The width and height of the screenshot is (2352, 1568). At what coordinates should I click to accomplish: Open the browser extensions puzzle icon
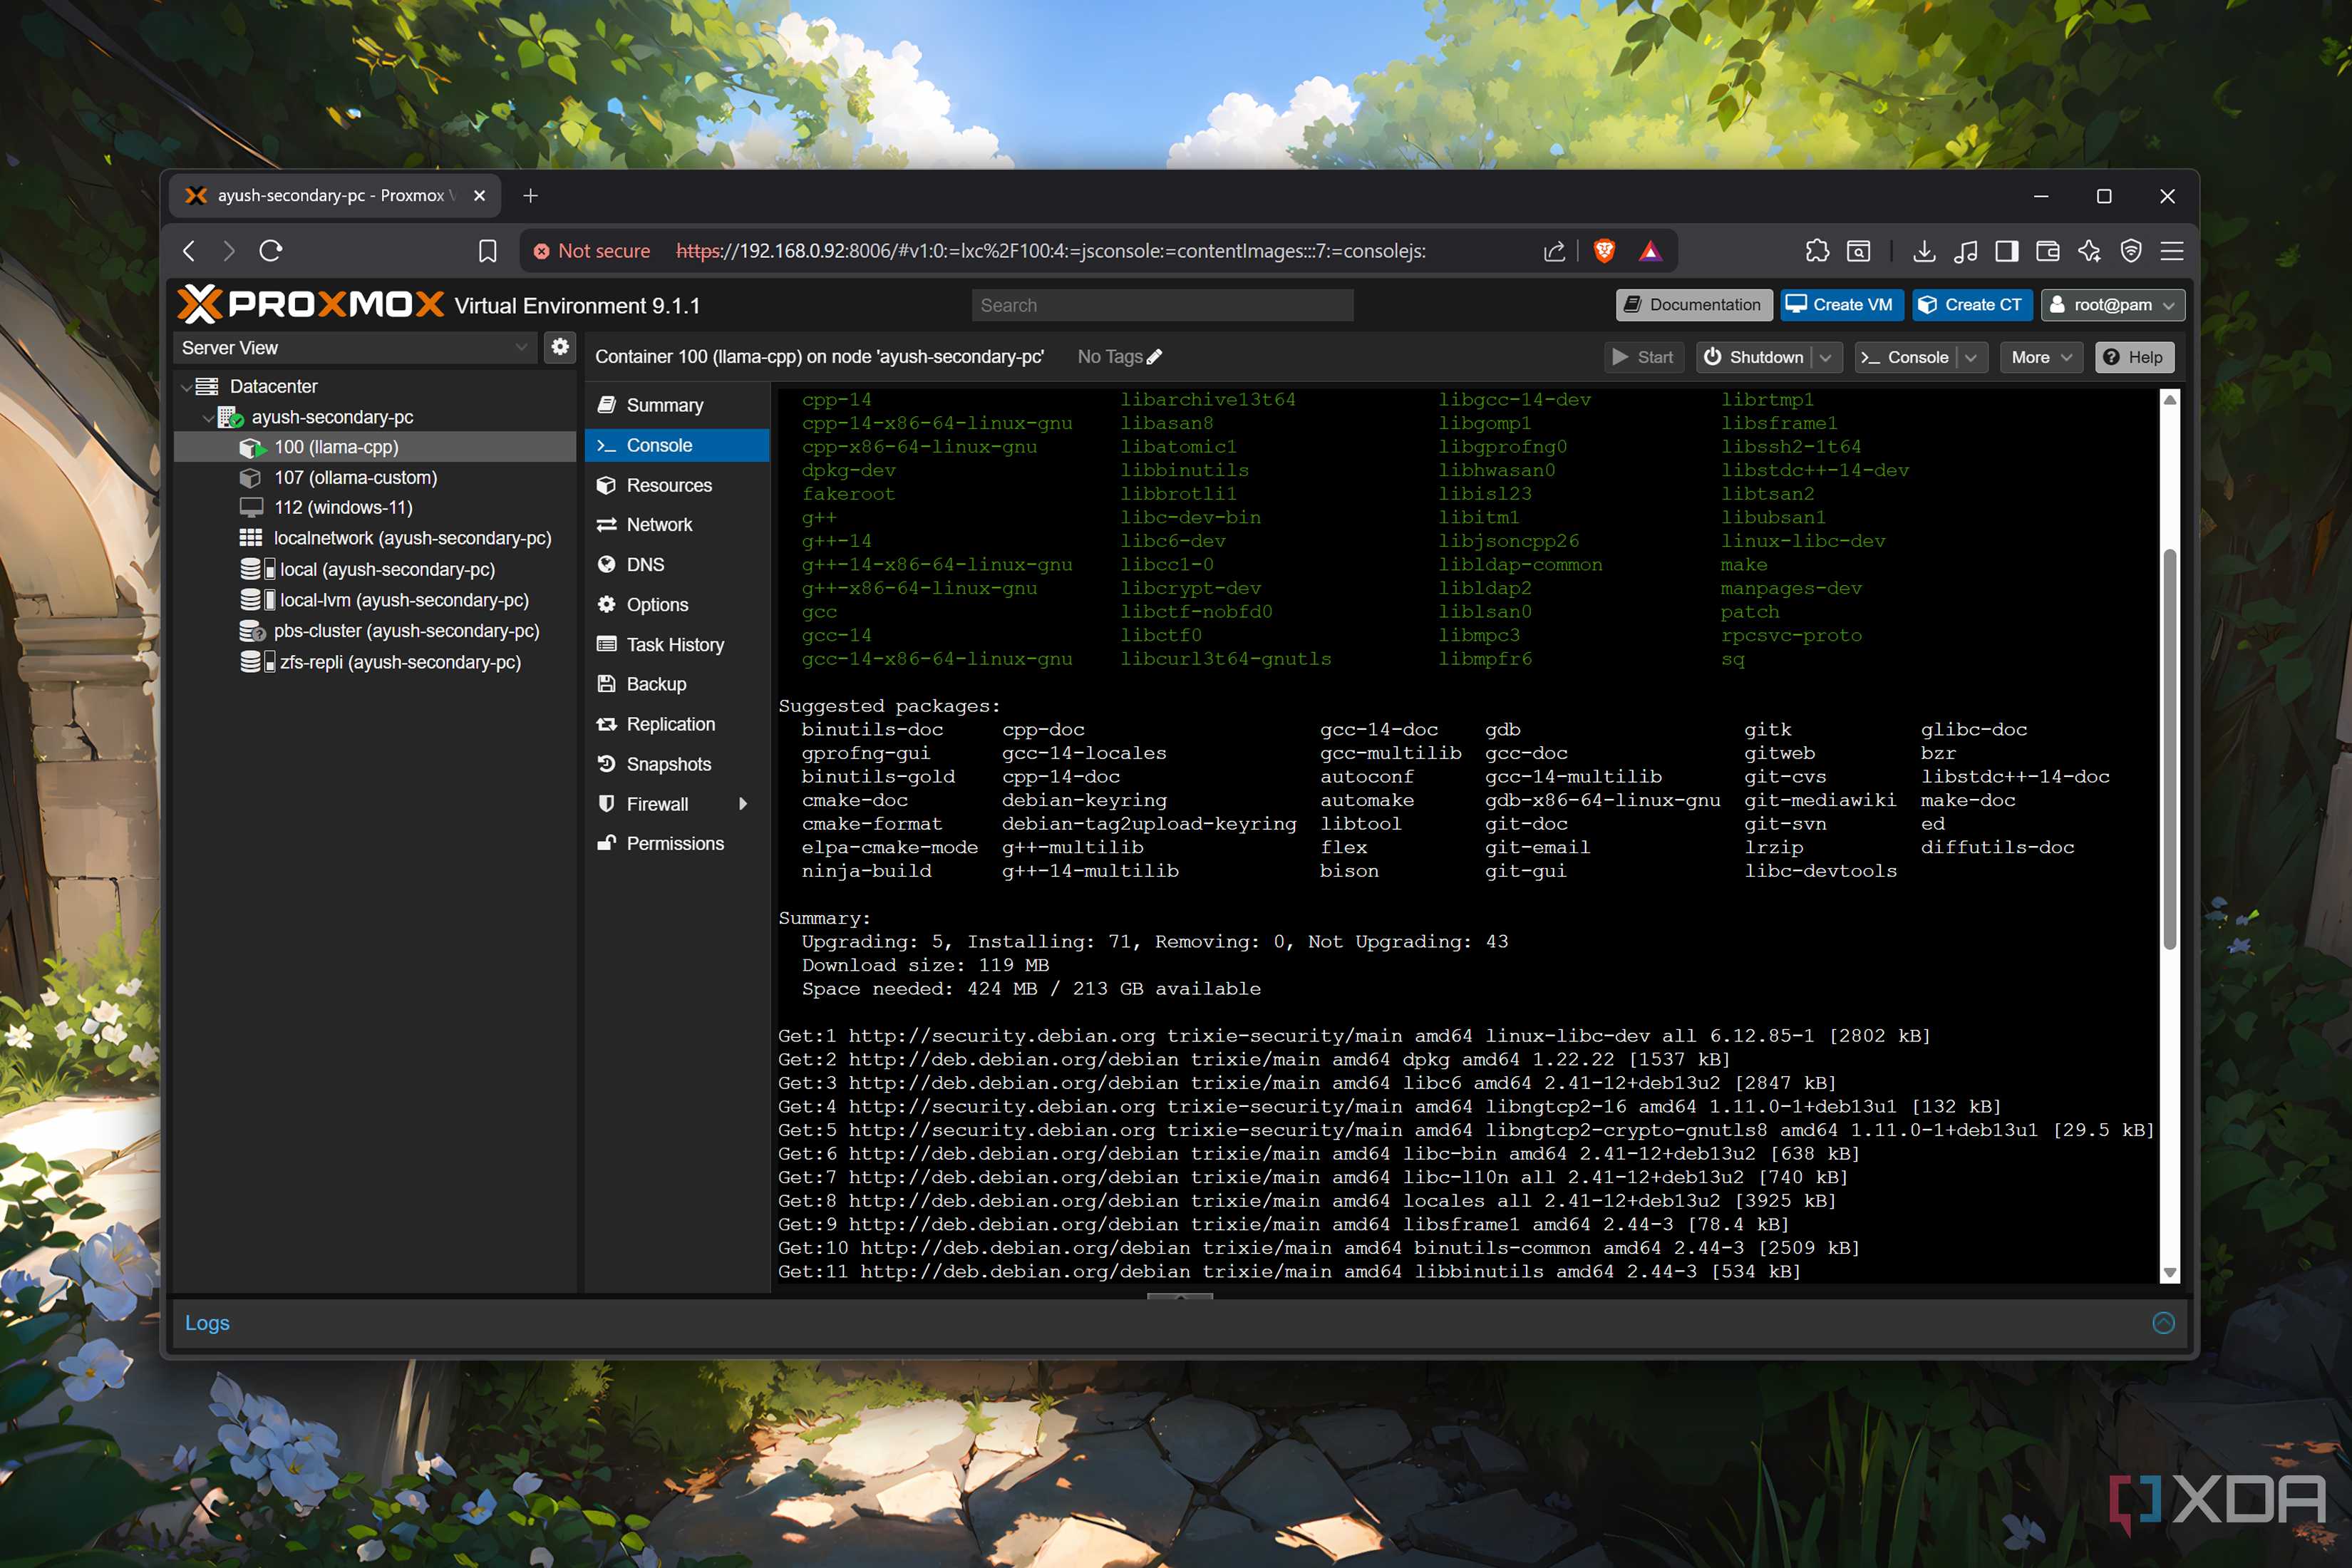[x=1817, y=251]
